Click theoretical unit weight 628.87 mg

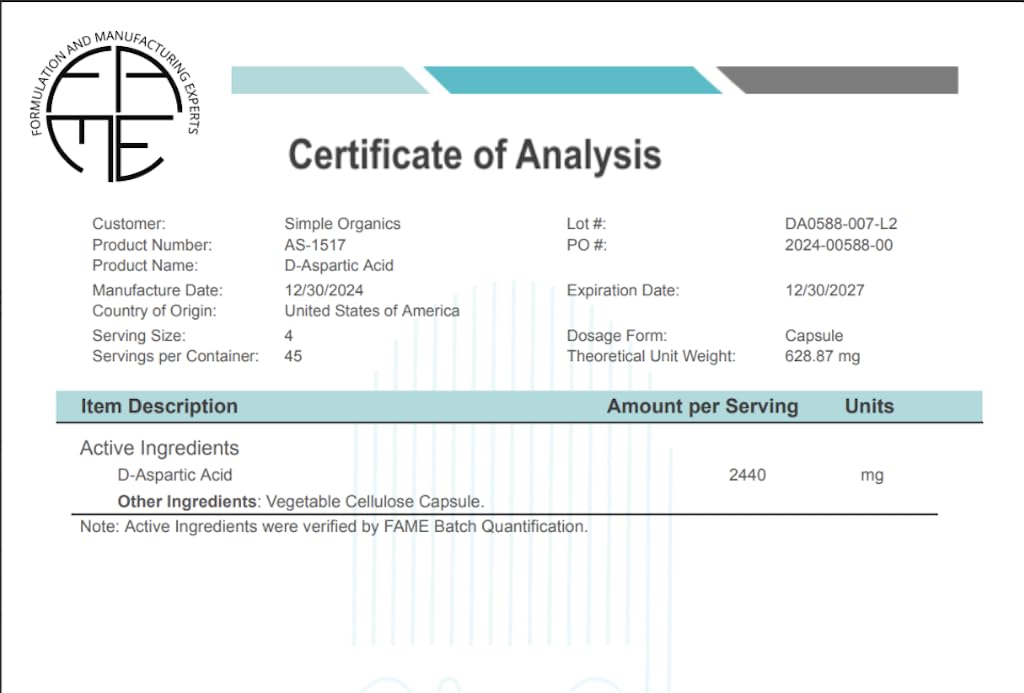point(822,356)
